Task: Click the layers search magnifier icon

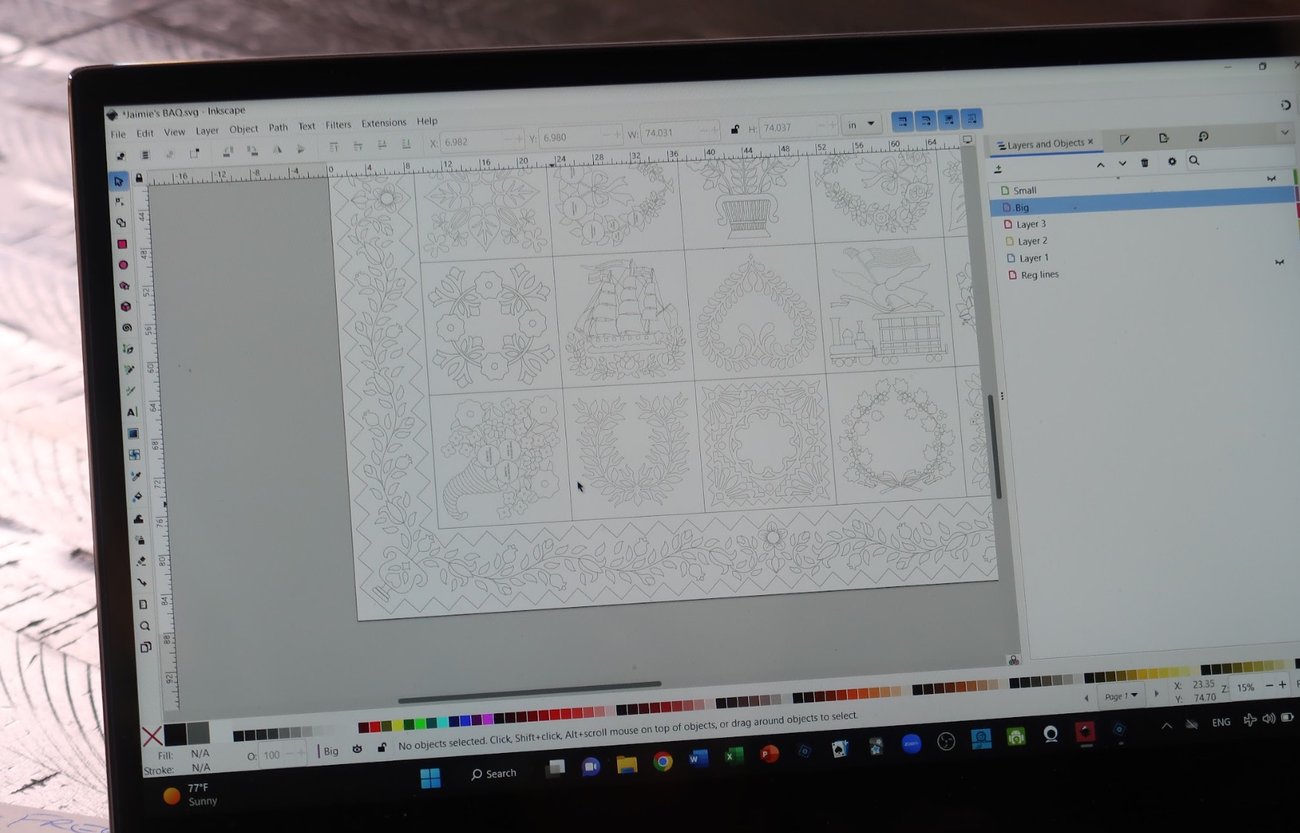Action: coord(1194,161)
